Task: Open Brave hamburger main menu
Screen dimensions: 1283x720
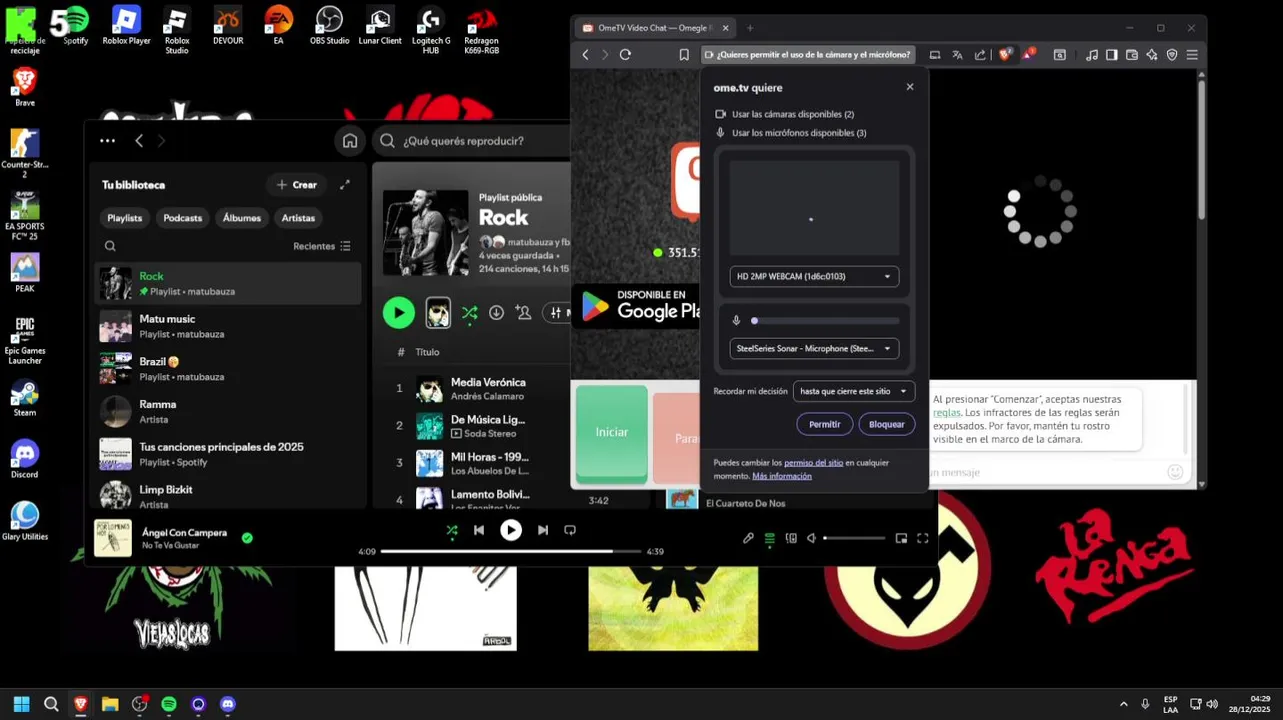Action: click(x=1192, y=55)
